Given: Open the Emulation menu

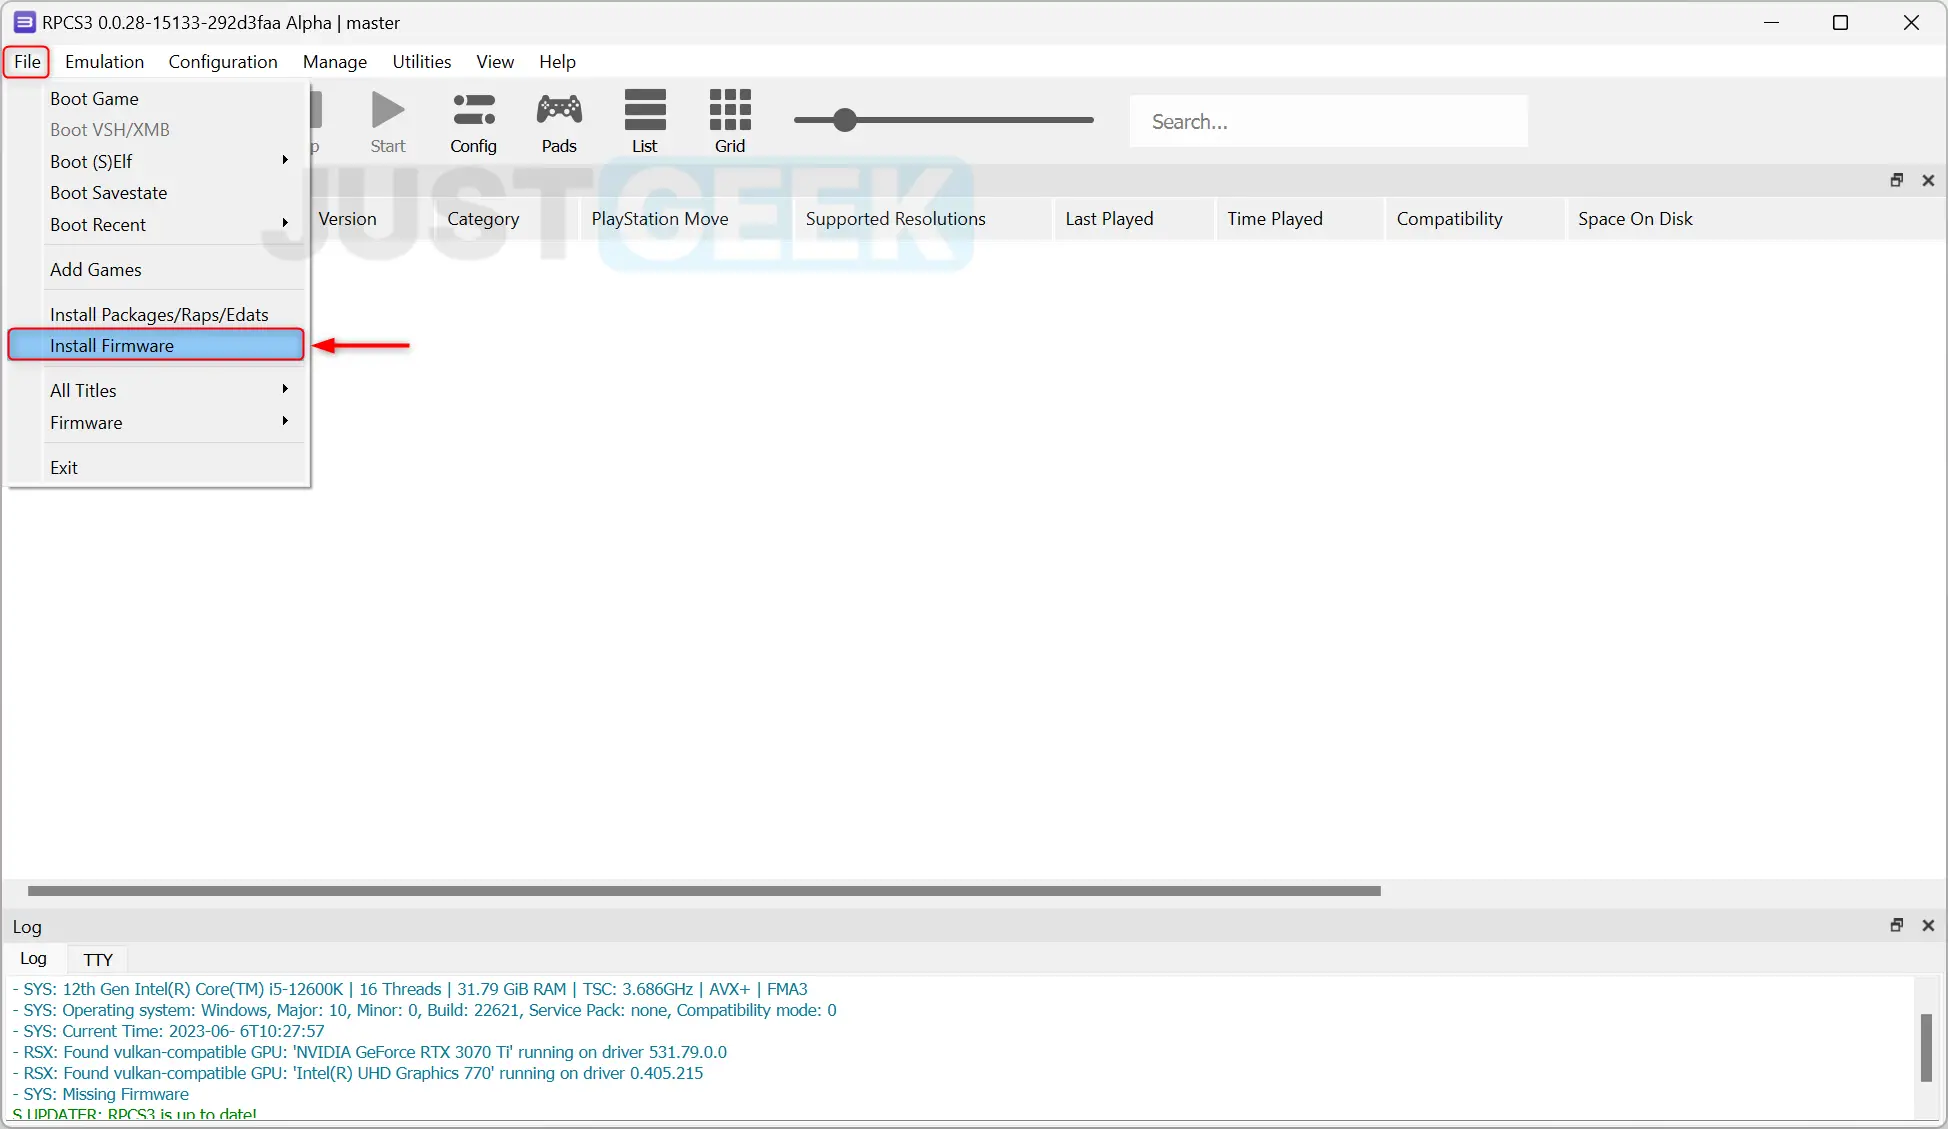Looking at the screenshot, I should point(104,62).
